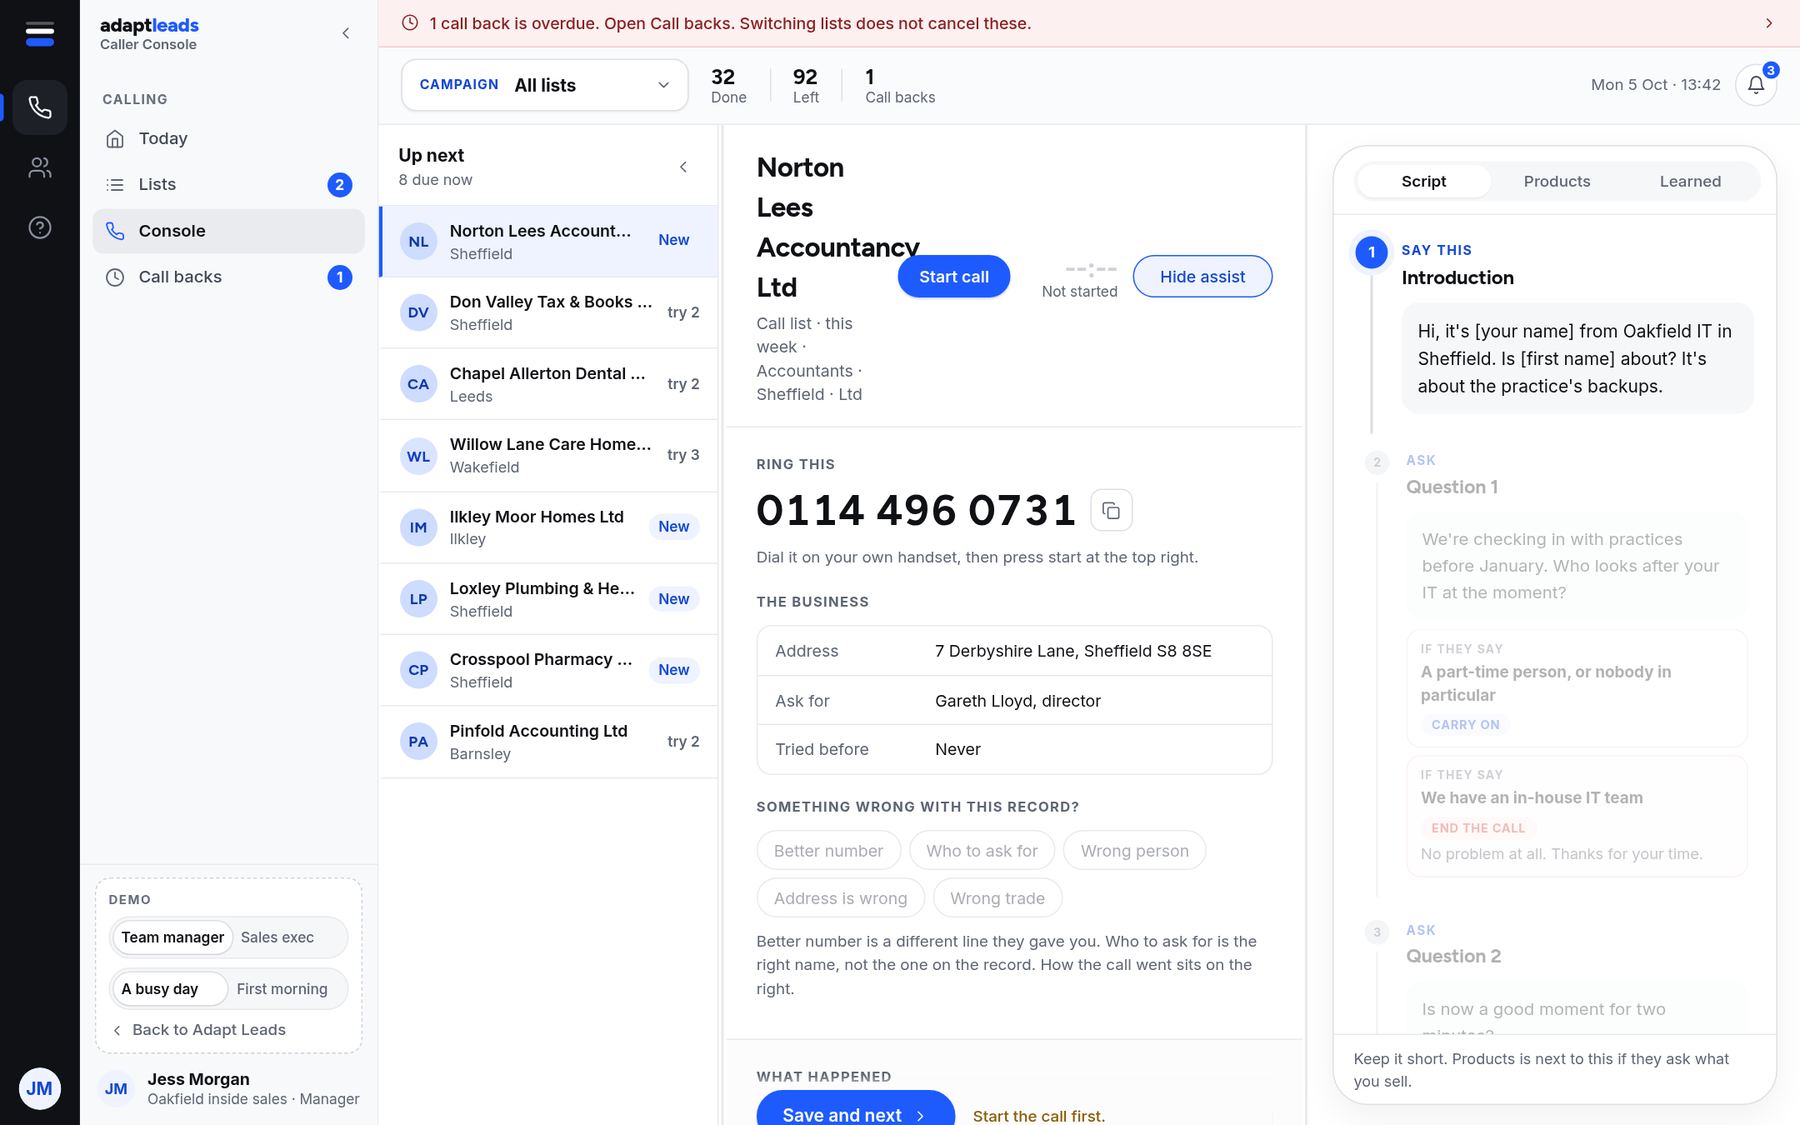The width and height of the screenshot is (1800, 1125).
Task: Click the Wrong trade chip
Action: click(x=997, y=898)
